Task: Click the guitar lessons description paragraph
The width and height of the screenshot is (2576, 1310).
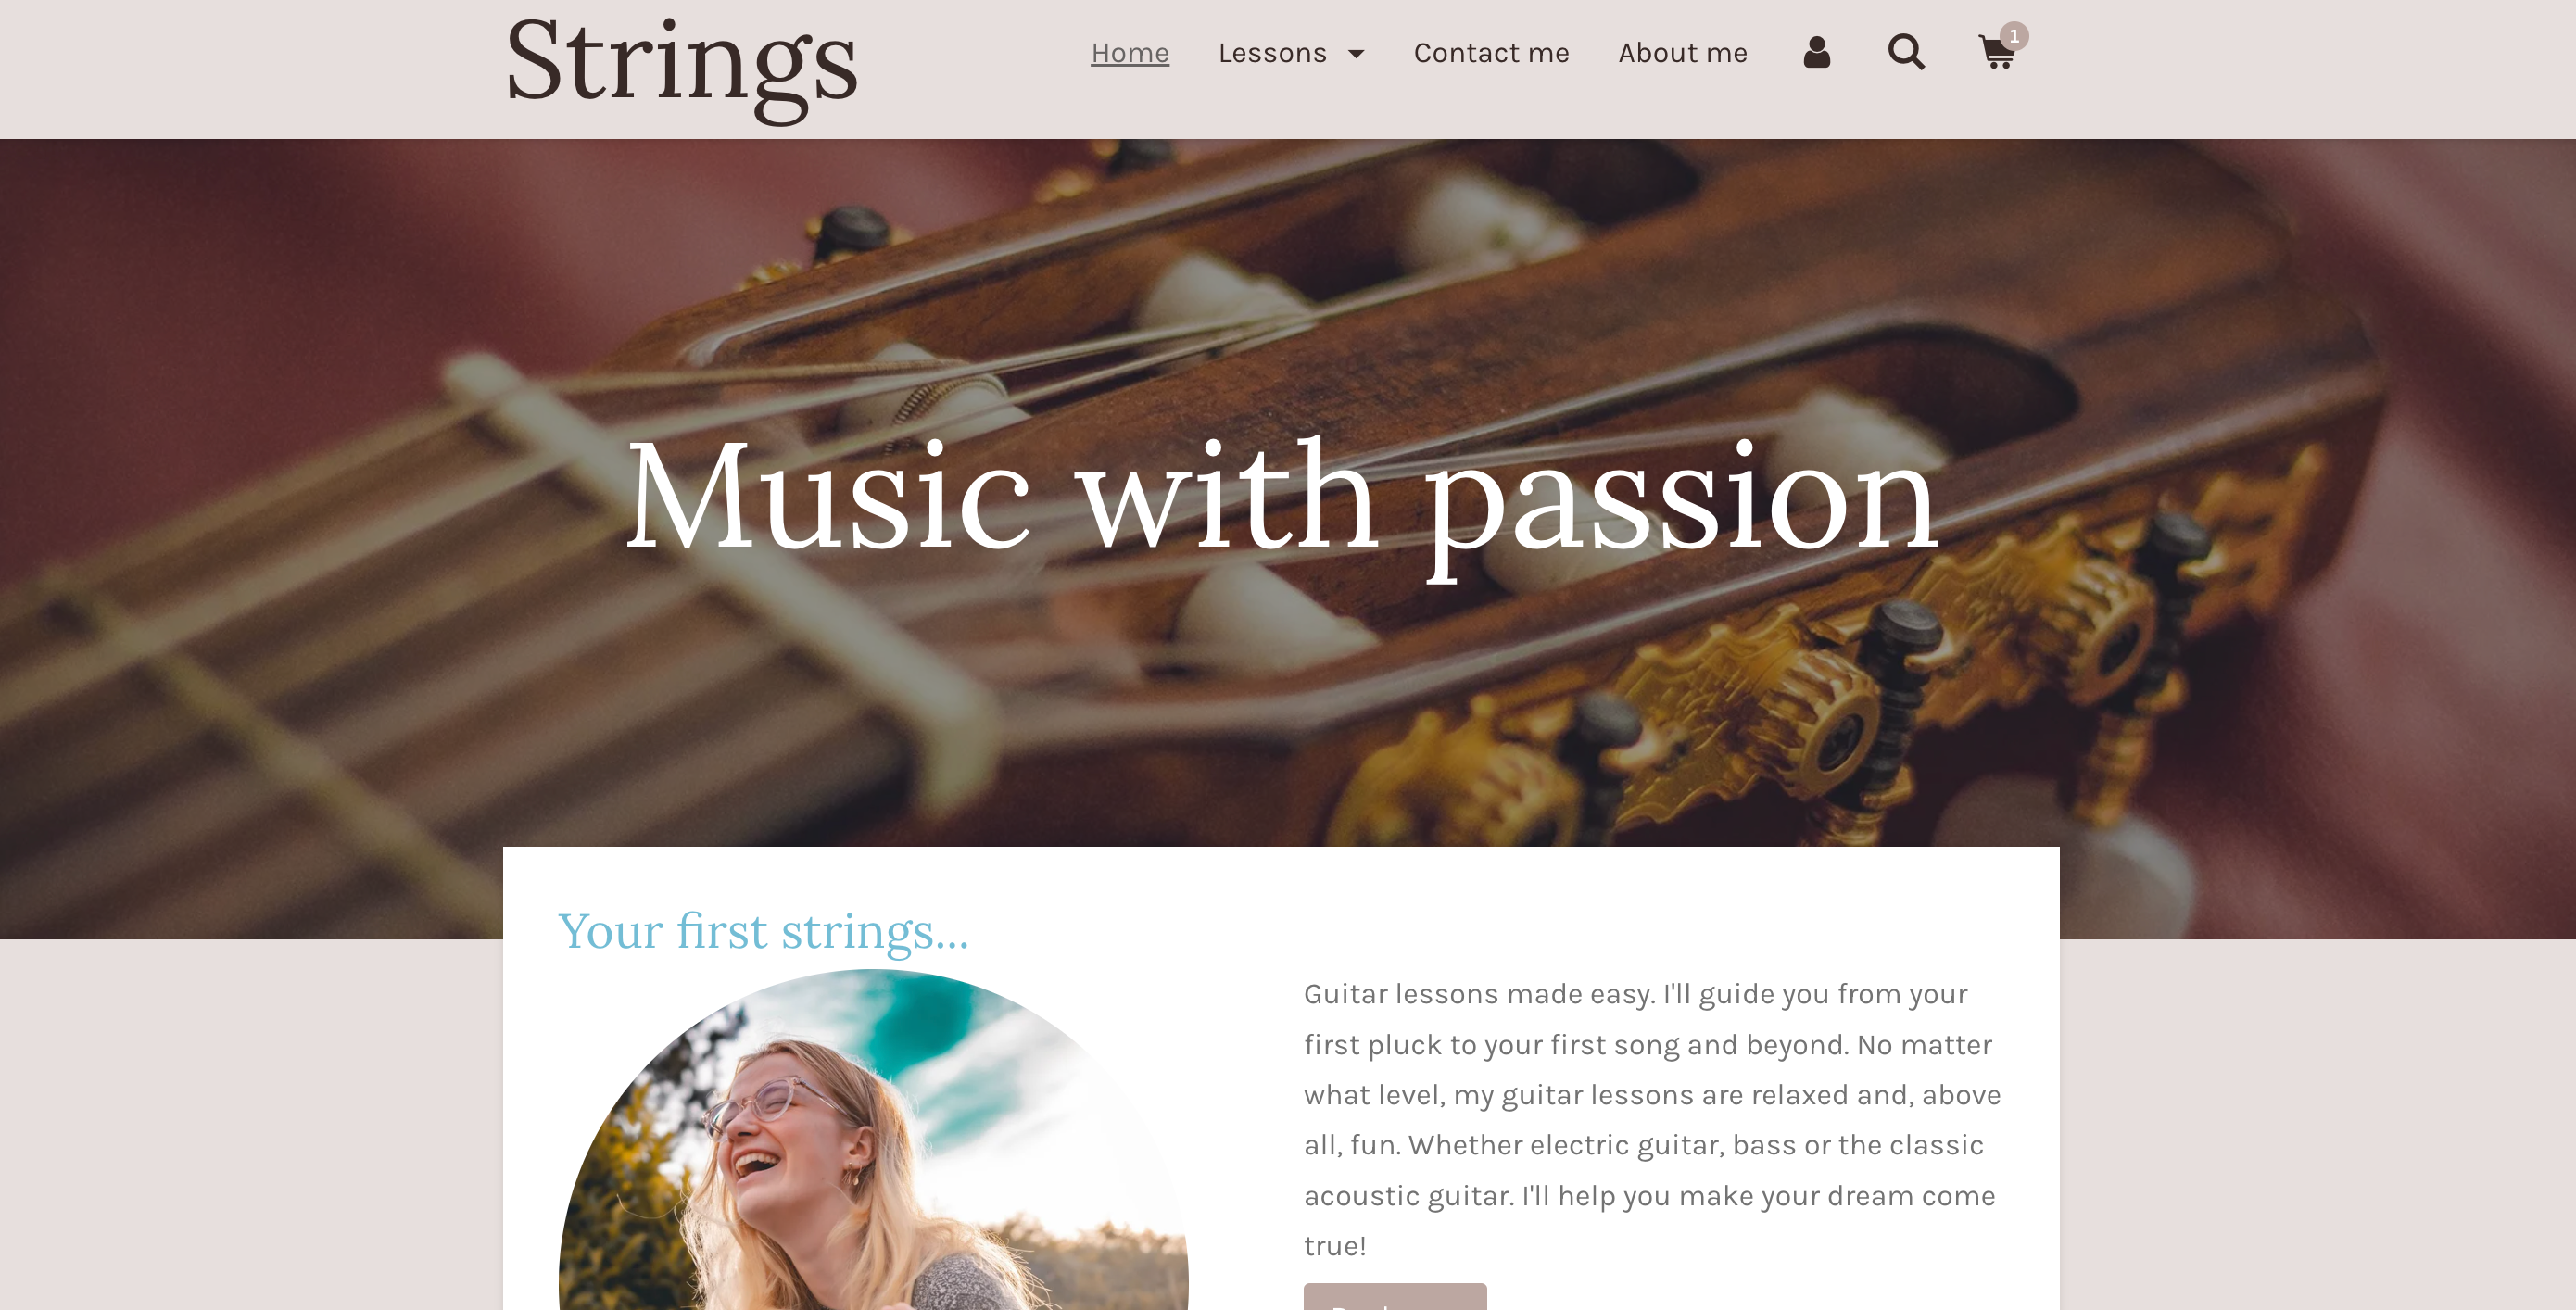Action: (x=1652, y=1119)
